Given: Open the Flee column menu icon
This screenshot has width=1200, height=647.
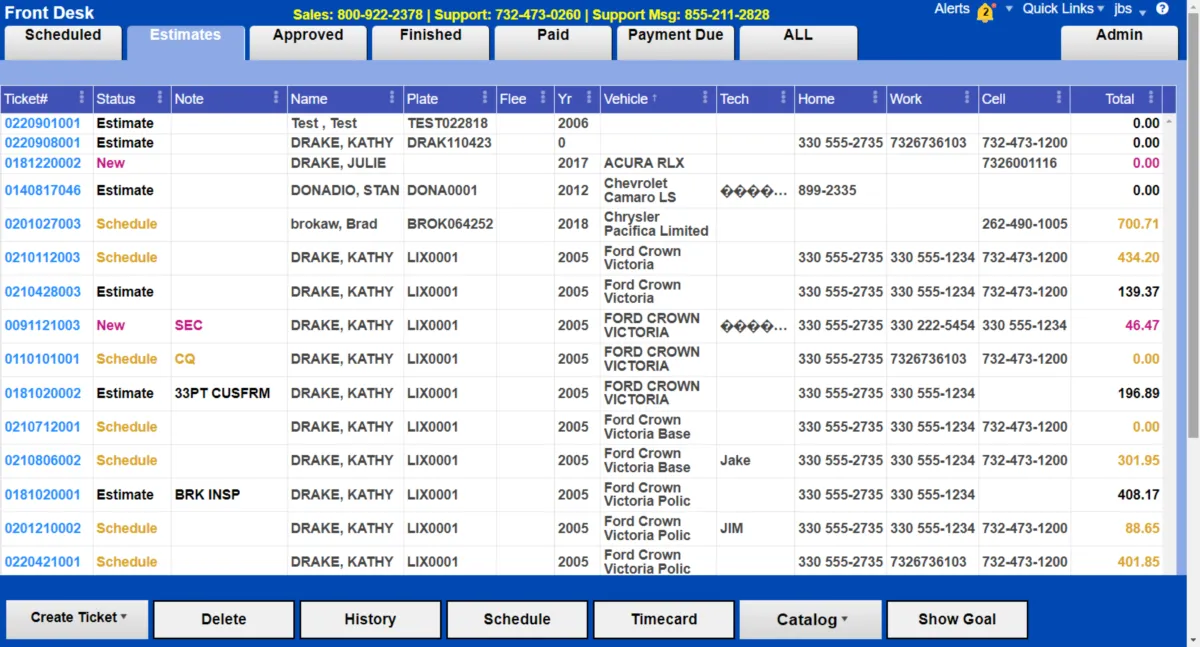Looking at the screenshot, I should [543, 98].
